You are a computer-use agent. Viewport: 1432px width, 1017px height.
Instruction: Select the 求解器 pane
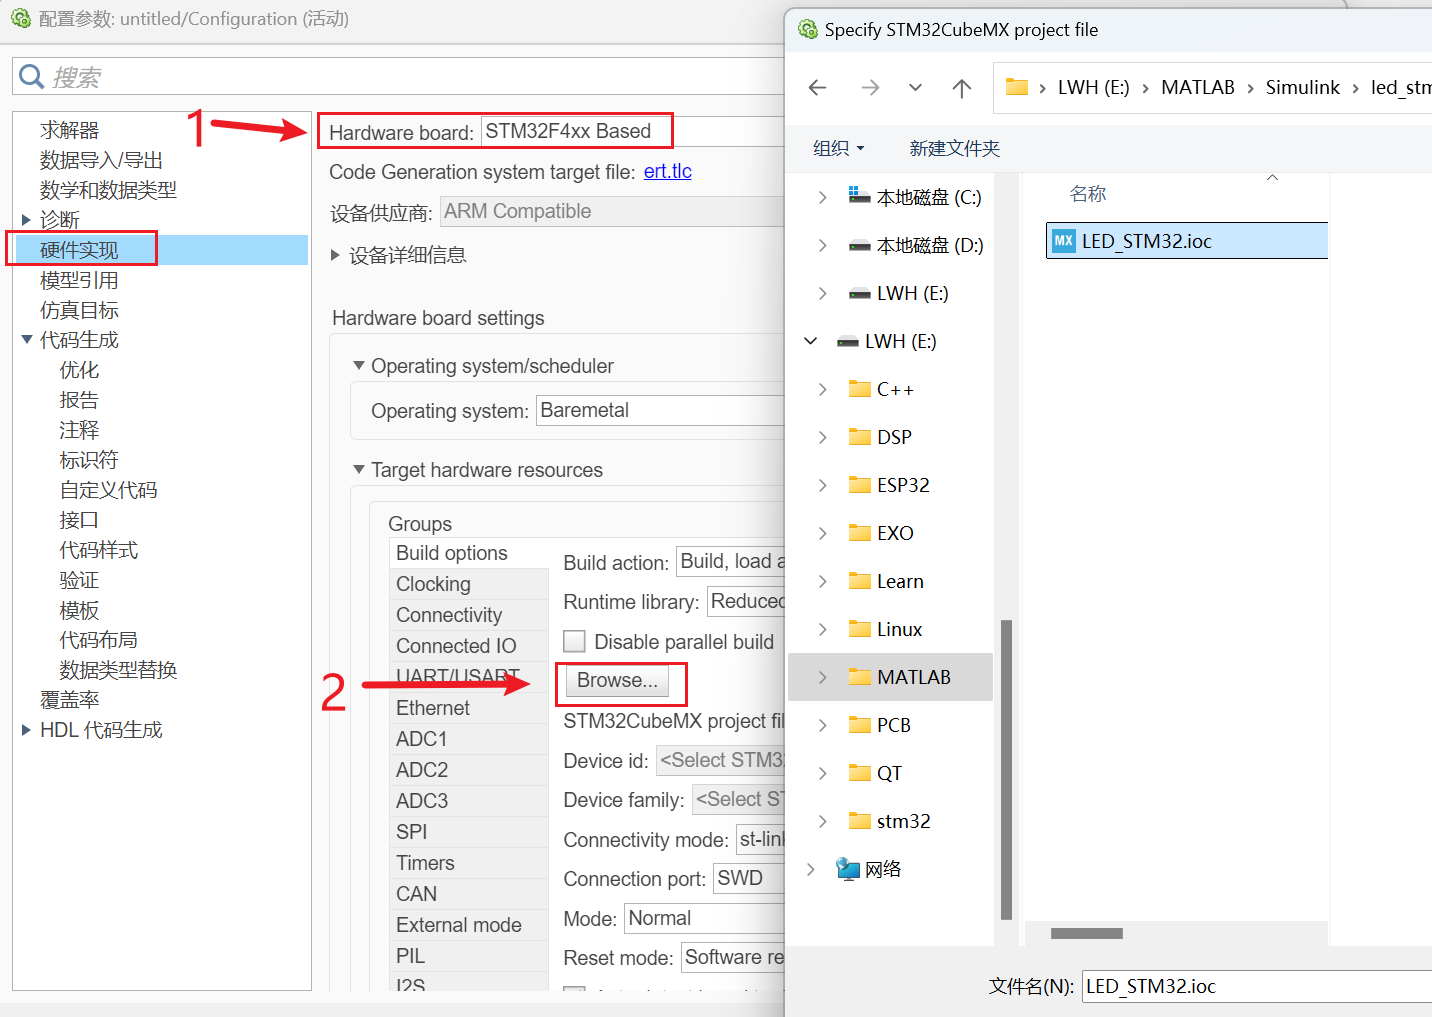pos(69,130)
